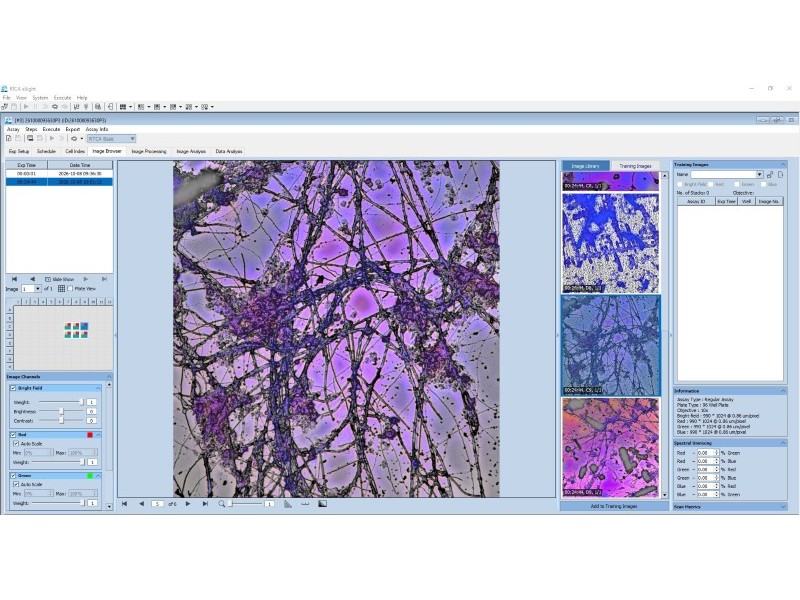Select the angle measurement tool icon
The width and height of the screenshot is (800, 600).
coord(288,504)
